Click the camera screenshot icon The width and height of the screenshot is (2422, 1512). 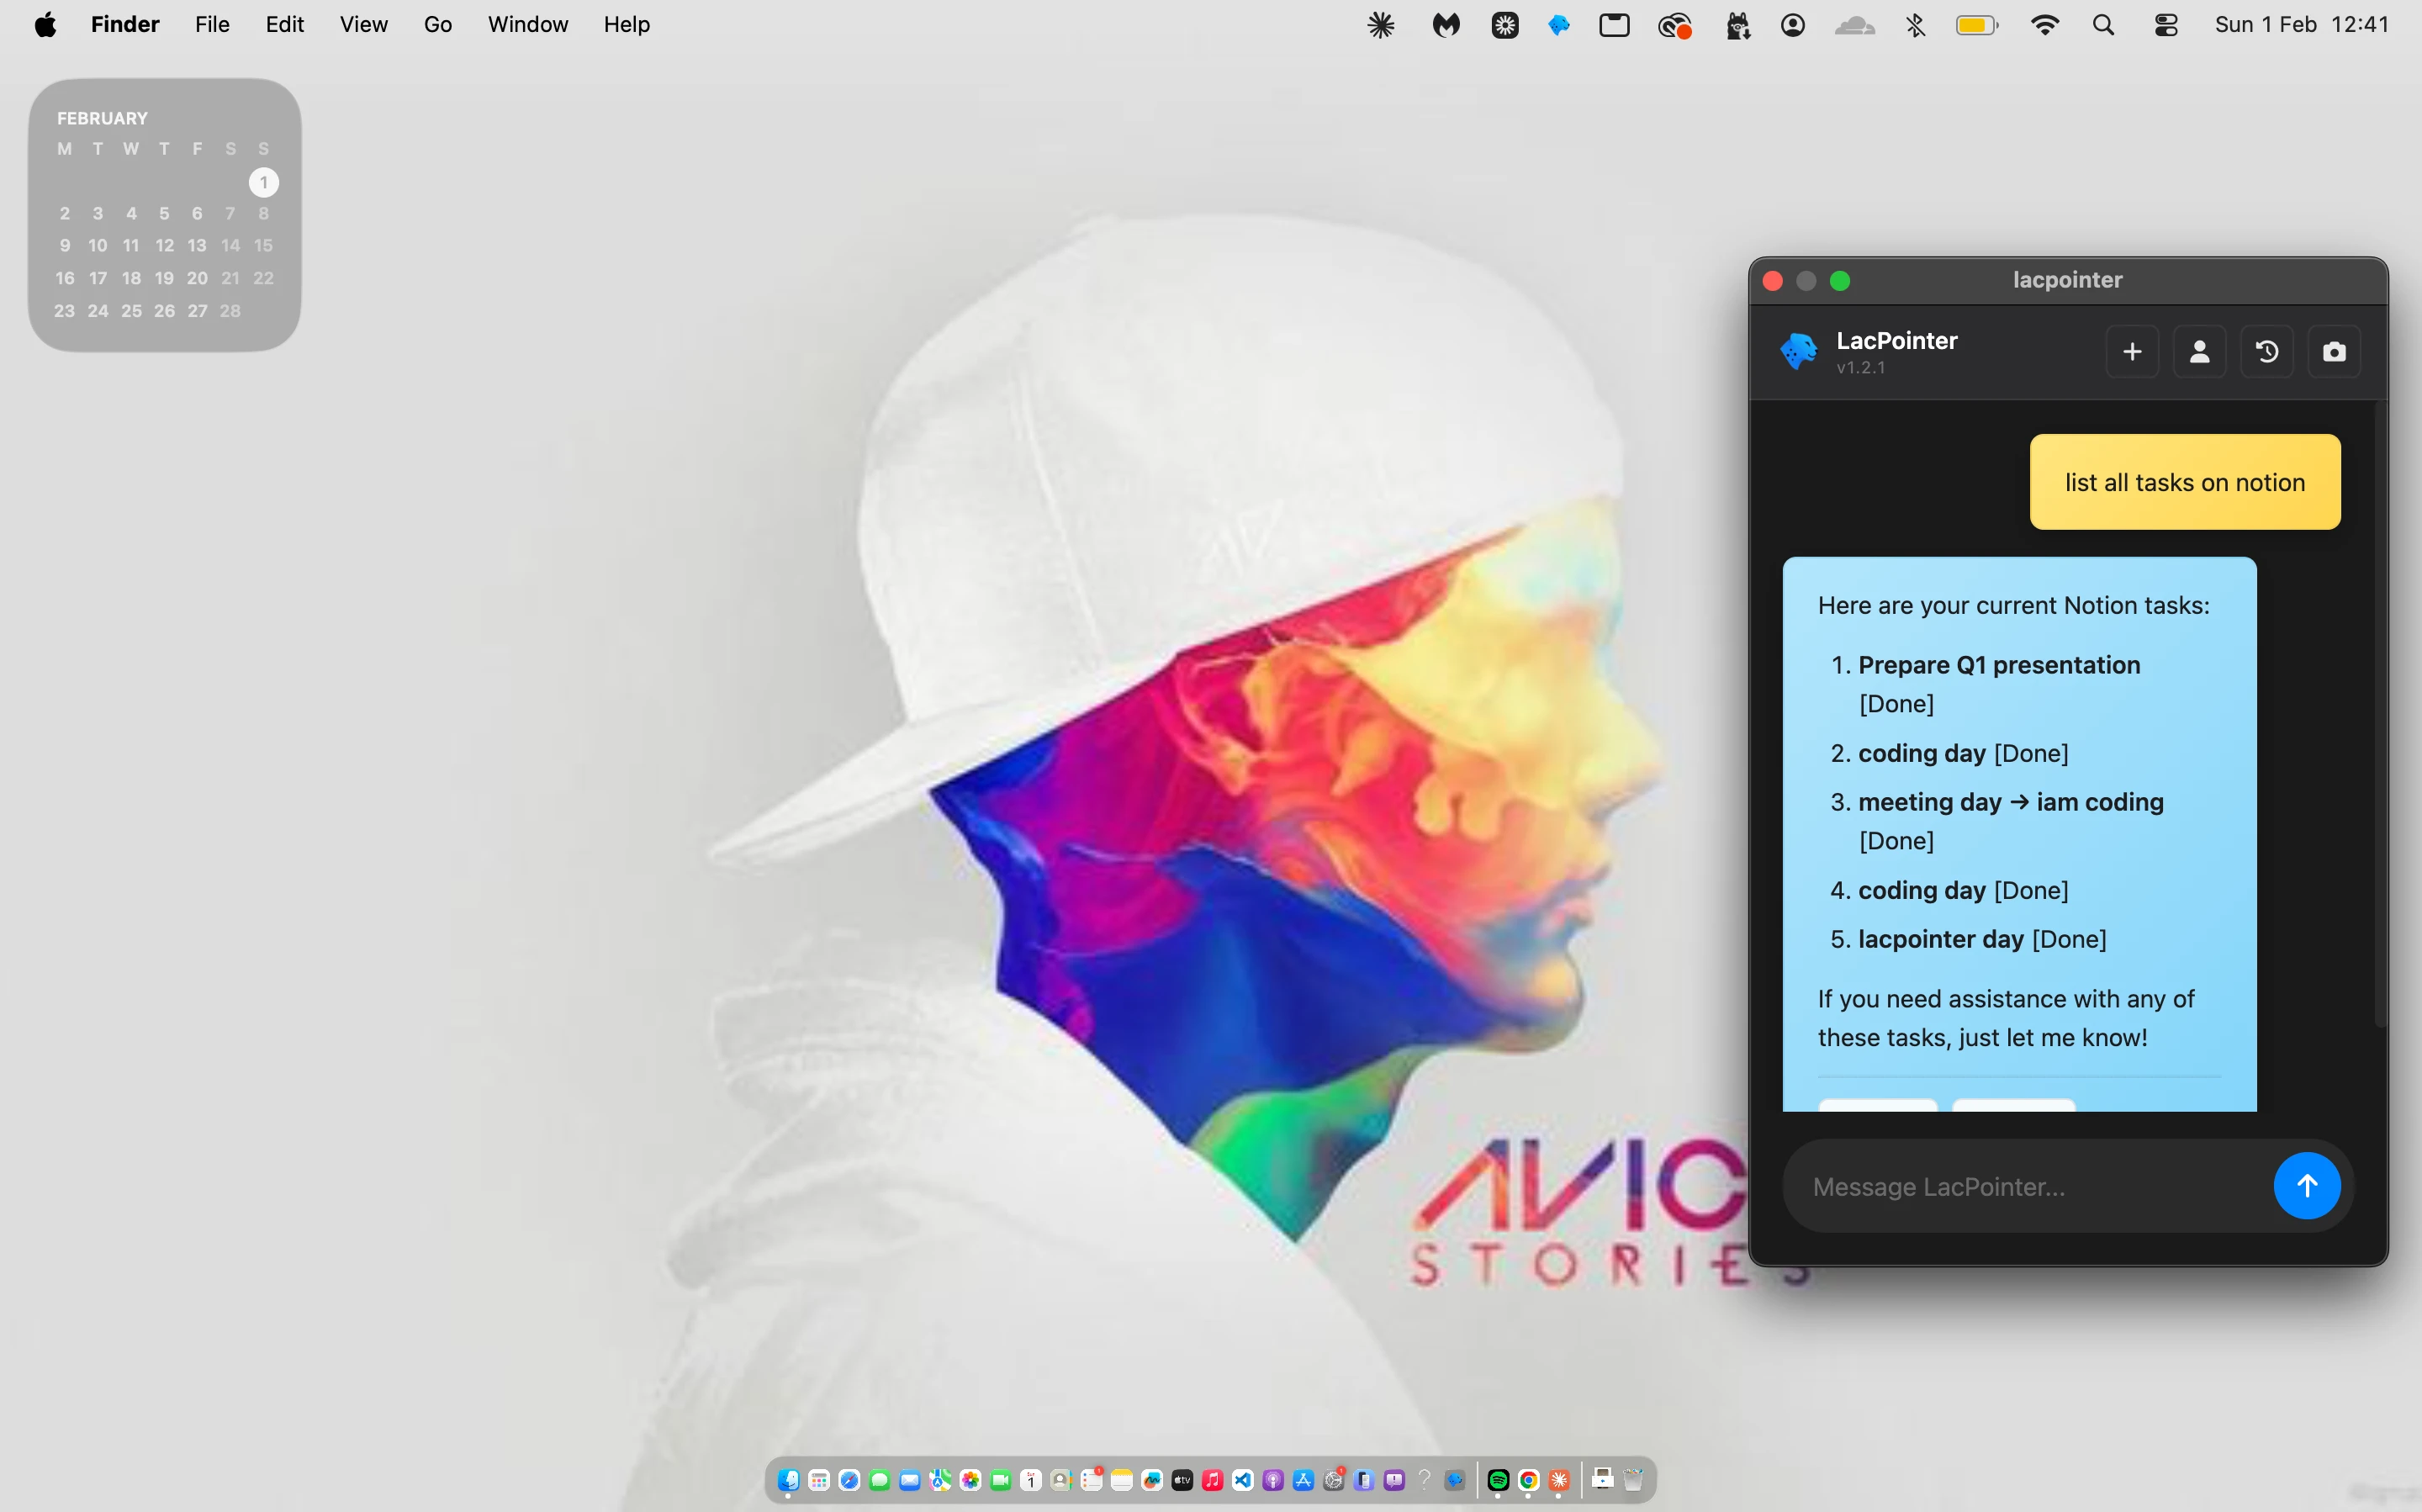(x=2333, y=352)
